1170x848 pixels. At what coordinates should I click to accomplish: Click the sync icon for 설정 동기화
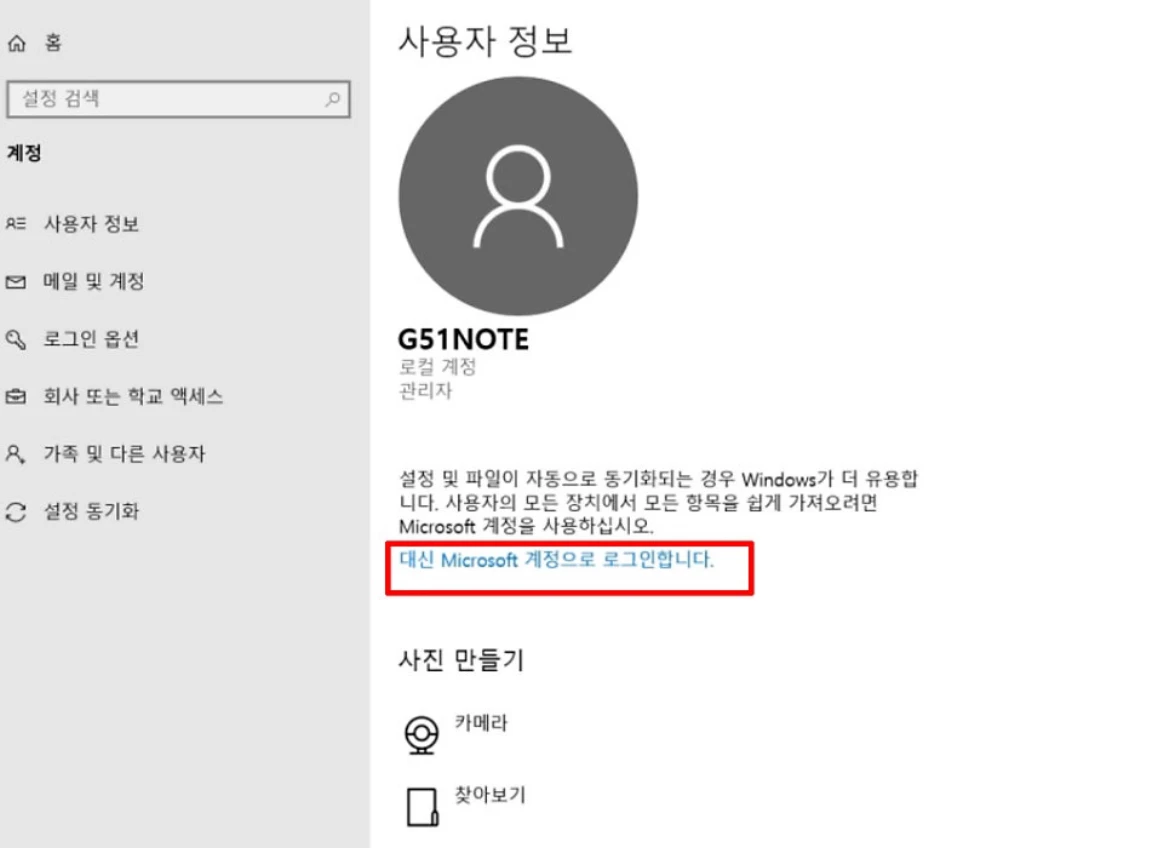16,512
